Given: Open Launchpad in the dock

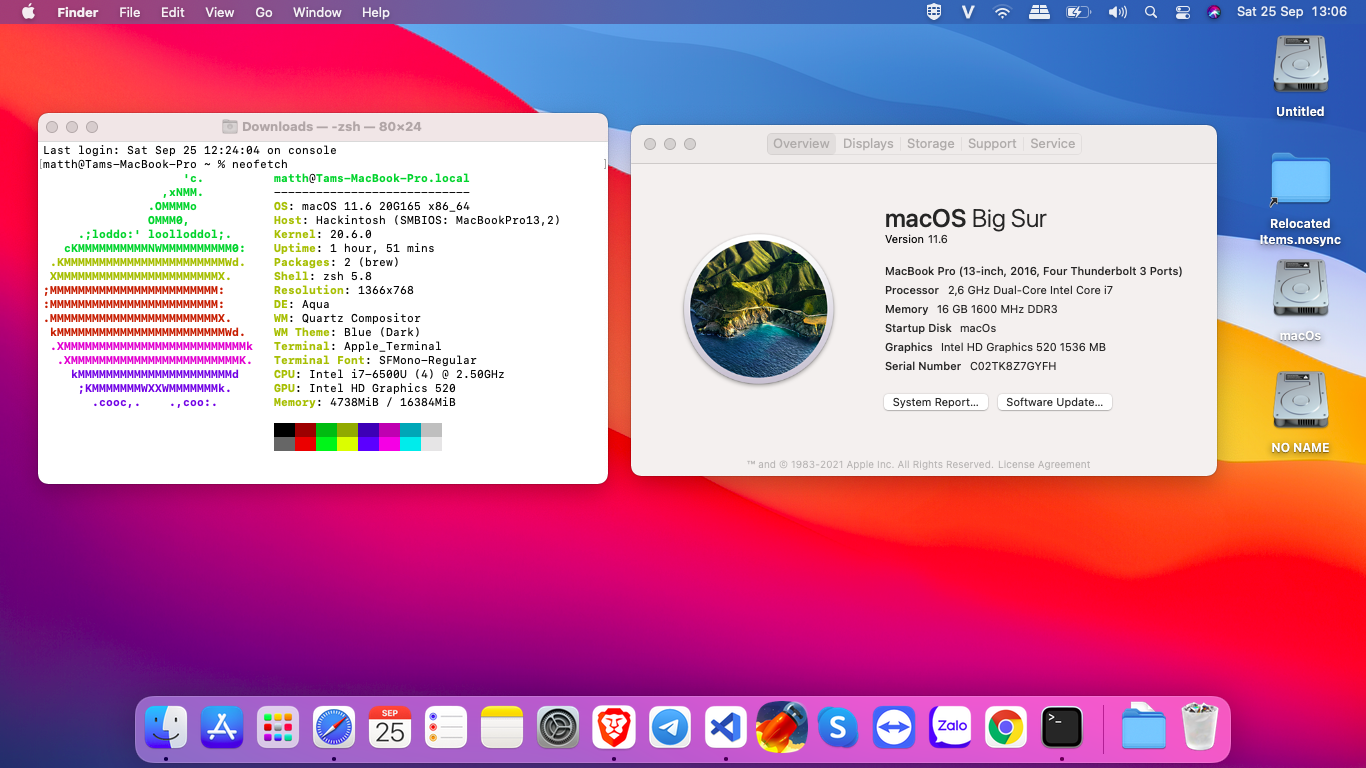Looking at the screenshot, I should [278, 727].
